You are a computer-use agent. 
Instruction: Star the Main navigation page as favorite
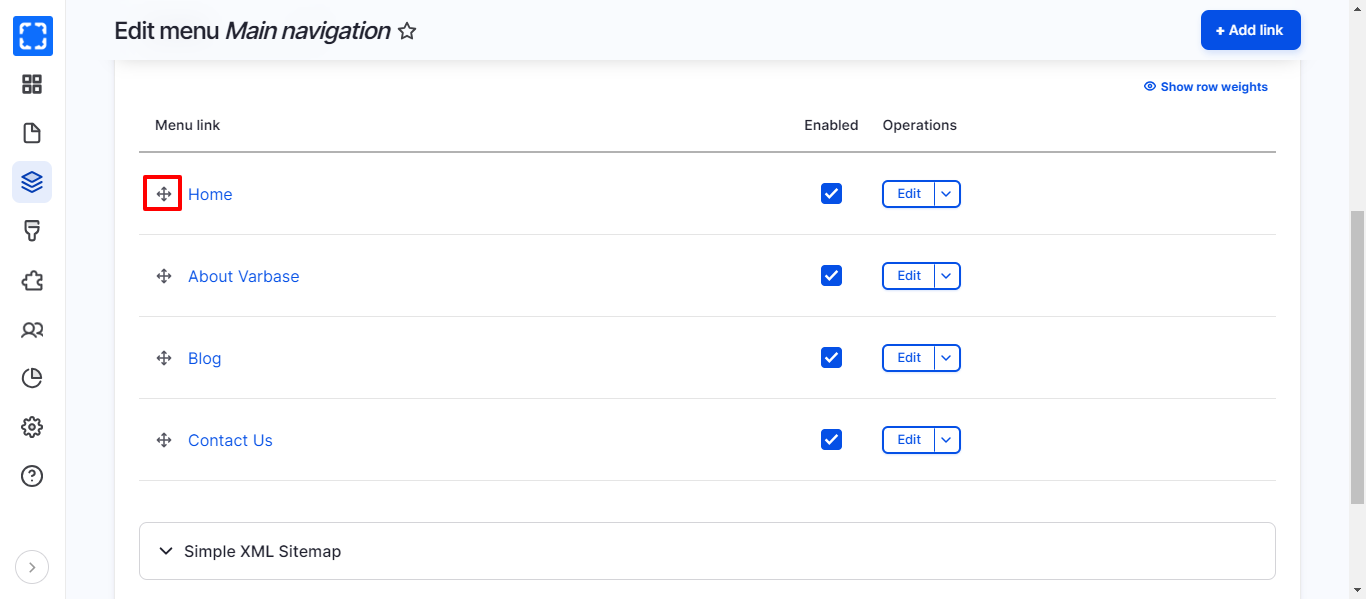407,31
